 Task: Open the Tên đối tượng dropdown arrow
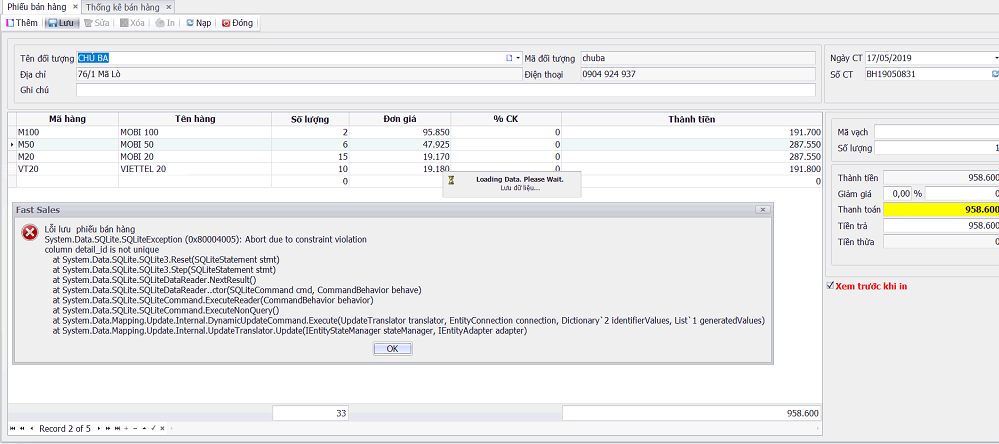coord(518,58)
